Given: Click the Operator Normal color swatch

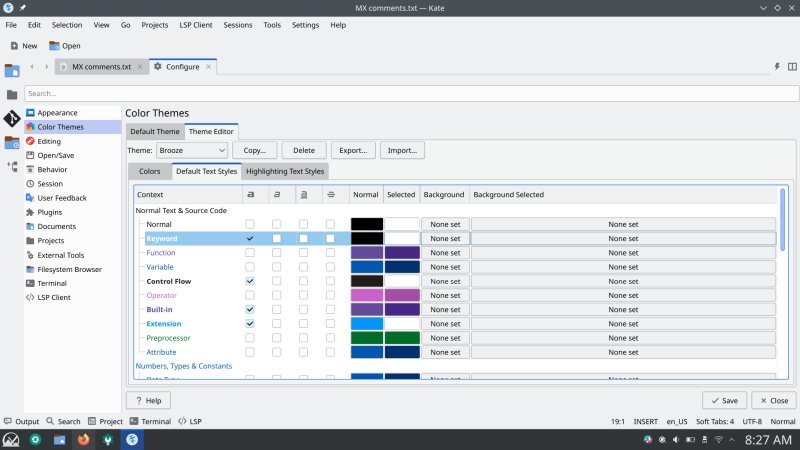Looking at the screenshot, I should pos(366,296).
